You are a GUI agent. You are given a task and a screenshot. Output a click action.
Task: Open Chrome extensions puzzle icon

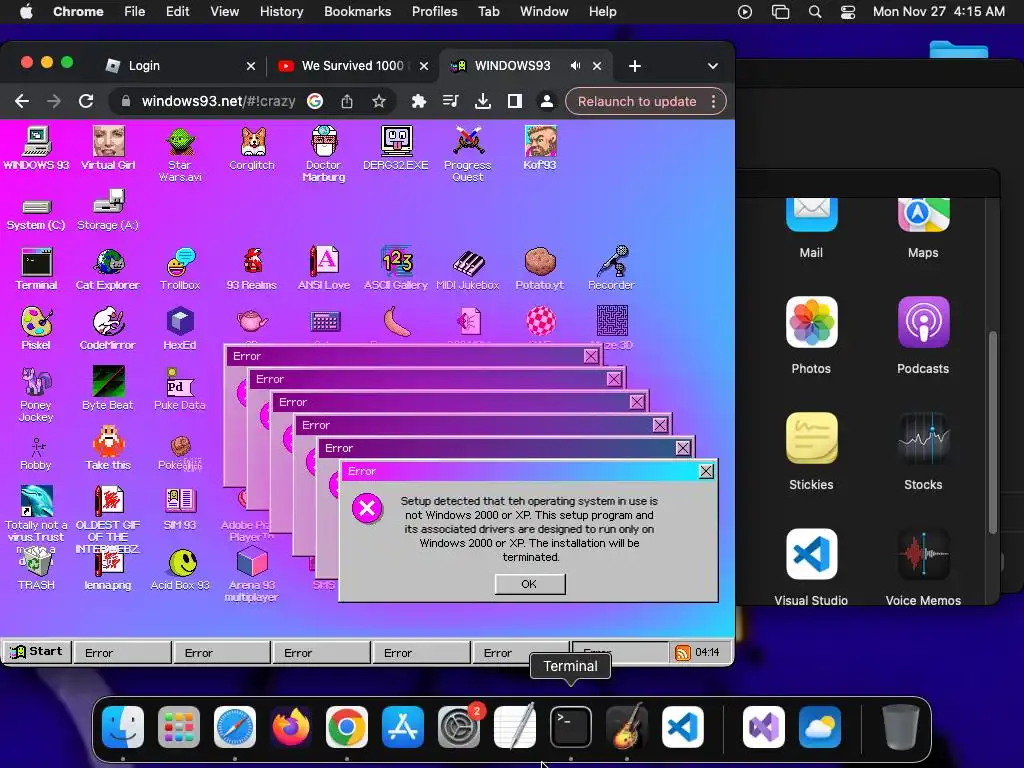point(419,102)
